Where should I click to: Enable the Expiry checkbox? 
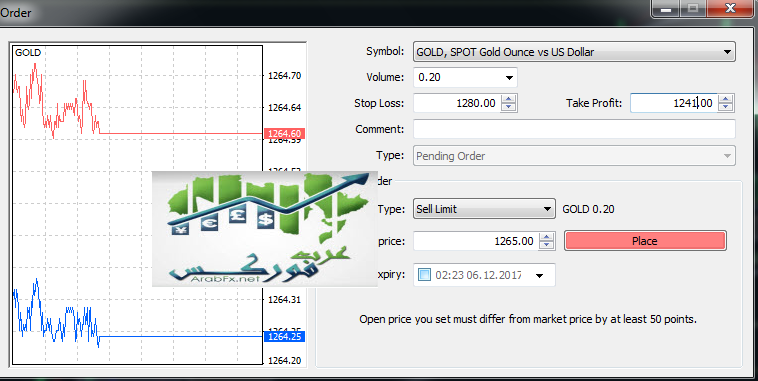point(424,275)
